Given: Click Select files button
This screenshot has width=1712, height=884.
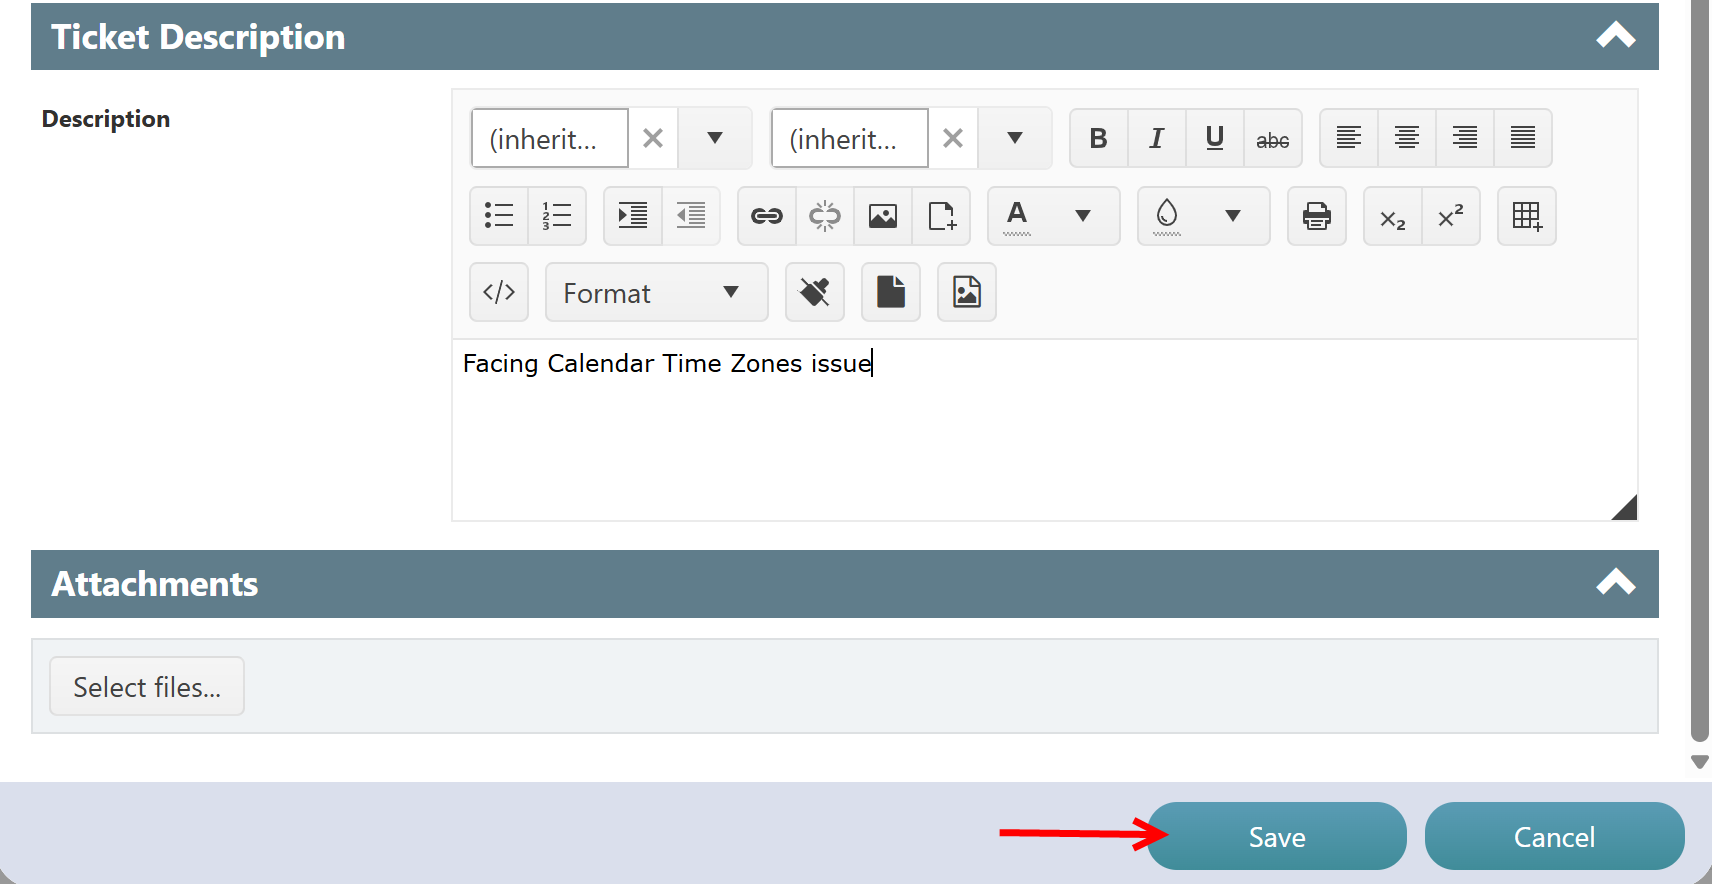Looking at the screenshot, I should [x=147, y=686].
